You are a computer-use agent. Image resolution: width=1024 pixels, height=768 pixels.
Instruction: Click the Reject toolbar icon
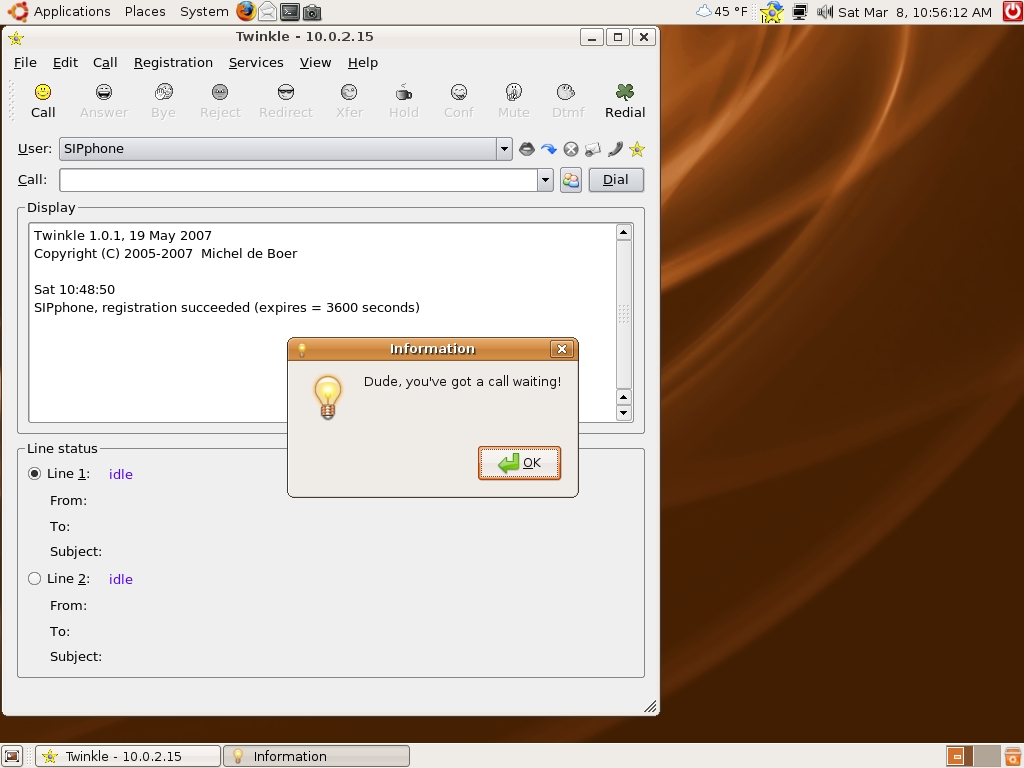[x=220, y=92]
